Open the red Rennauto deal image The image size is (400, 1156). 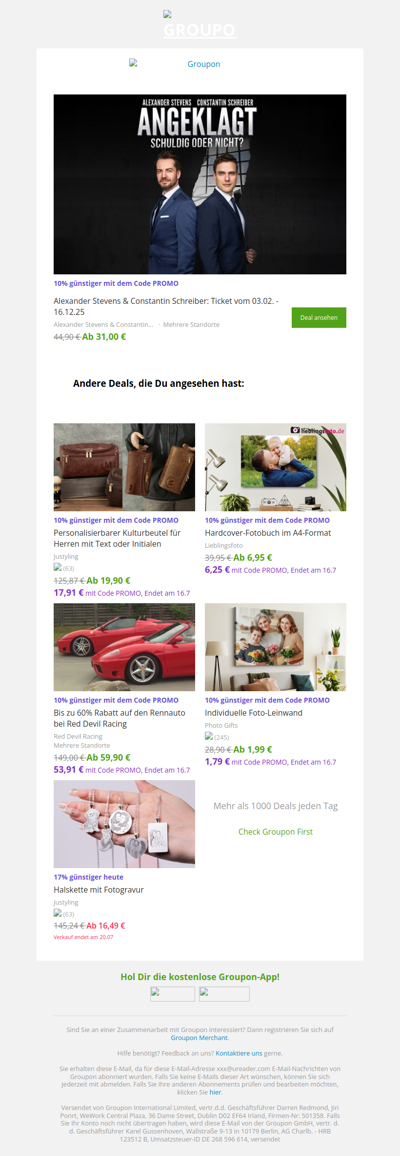pyautogui.click(x=124, y=647)
